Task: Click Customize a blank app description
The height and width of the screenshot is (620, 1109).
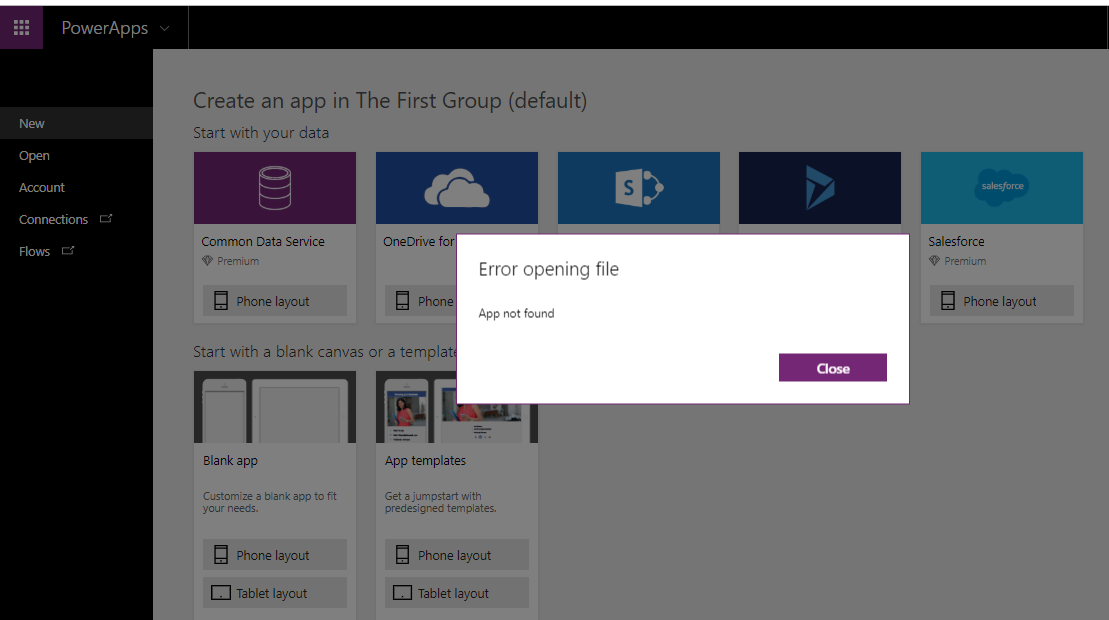Action: 269,502
